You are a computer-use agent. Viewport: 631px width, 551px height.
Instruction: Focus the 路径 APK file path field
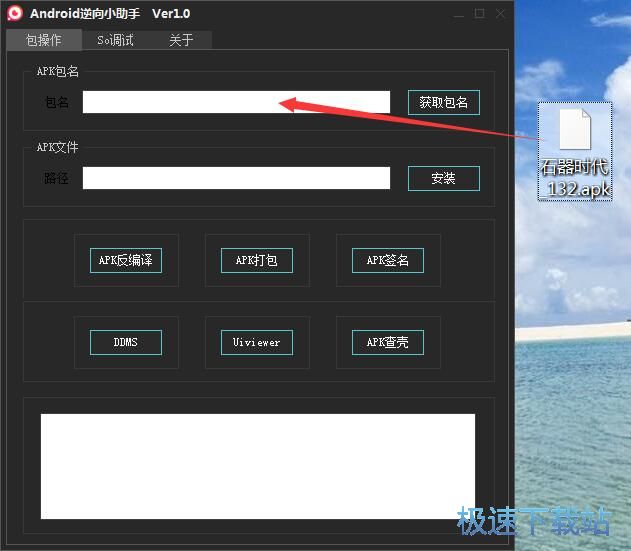tap(236, 178)
